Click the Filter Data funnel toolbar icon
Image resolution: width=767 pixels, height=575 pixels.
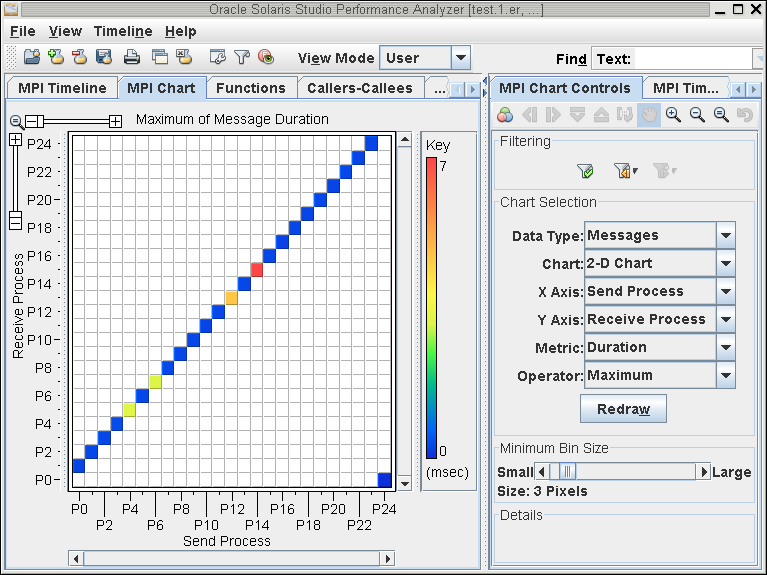coord(242,57)
